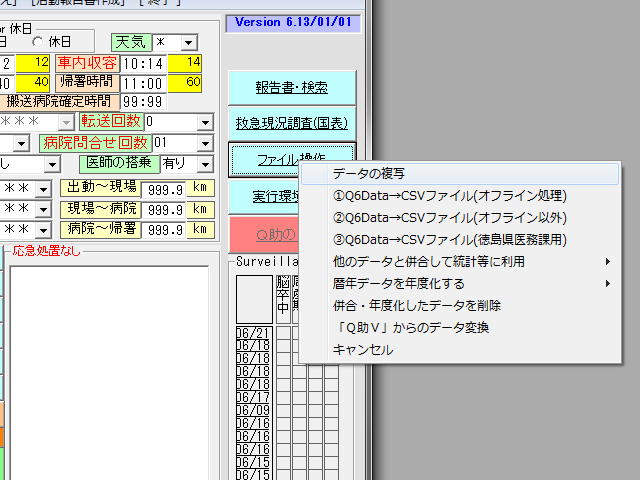Click キャンセル in the context menu
Viewport: 640px width, 480px height.
362,350
